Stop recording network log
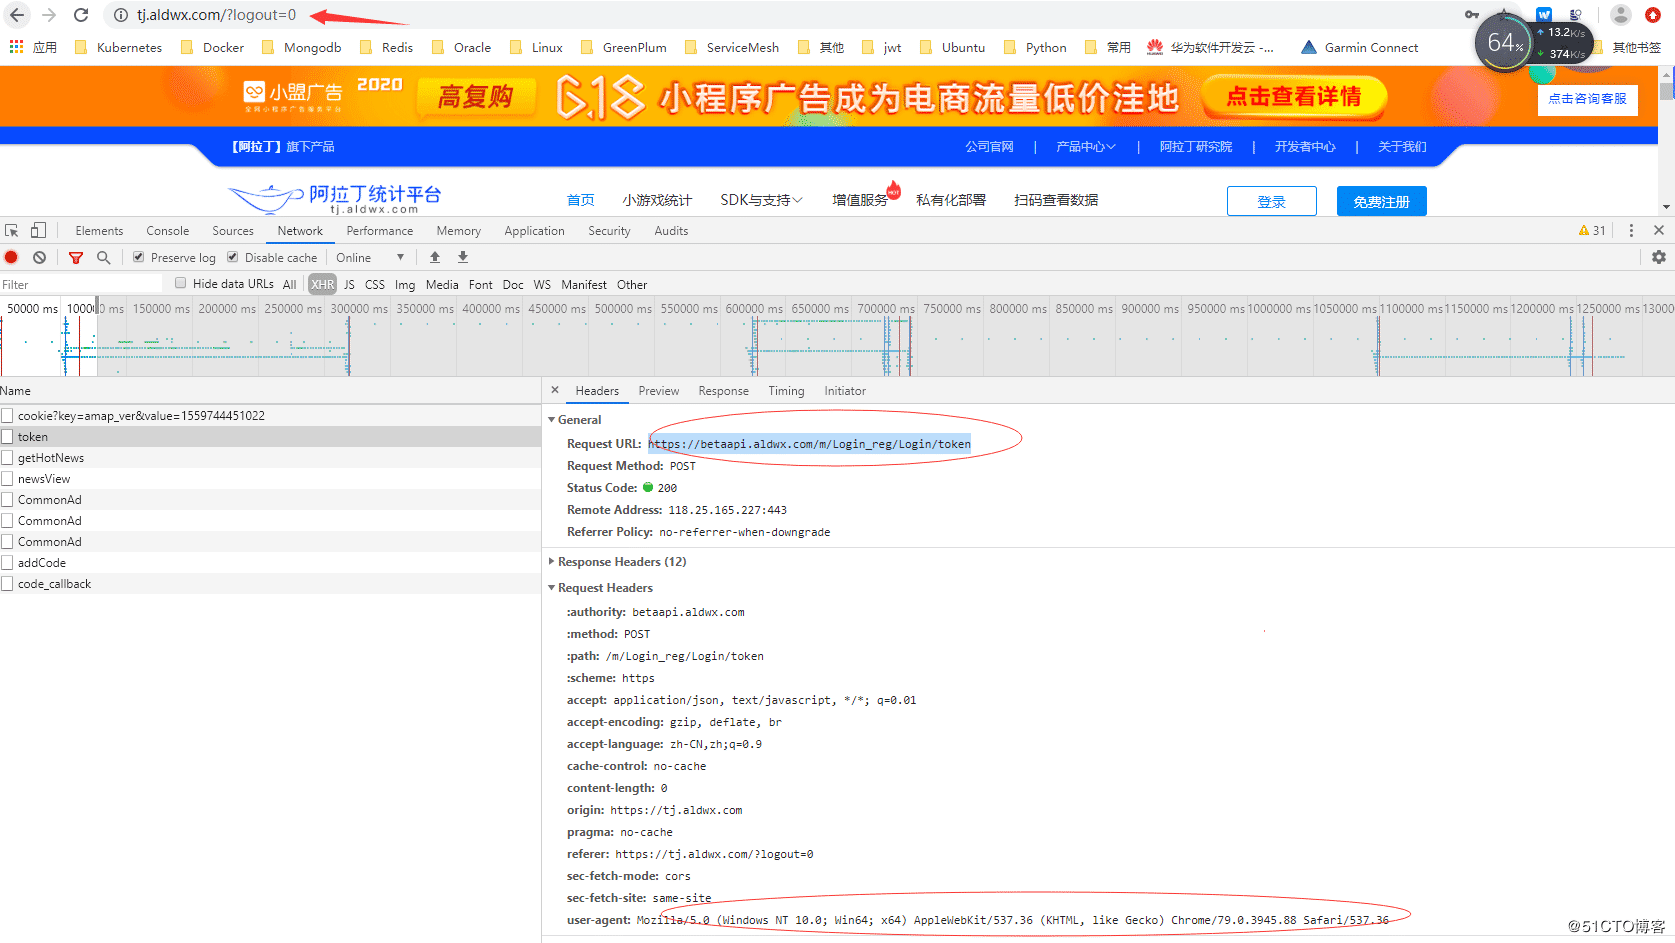Viewport: 1675px width, 943px height. coord(11,257)
